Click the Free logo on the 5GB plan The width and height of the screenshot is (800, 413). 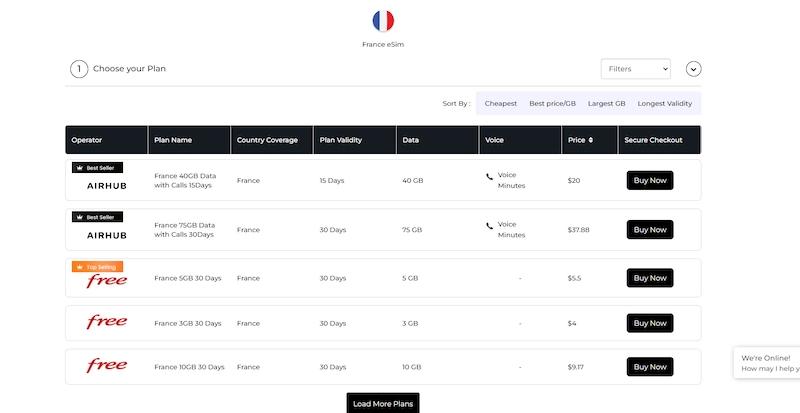pos(107,281)
